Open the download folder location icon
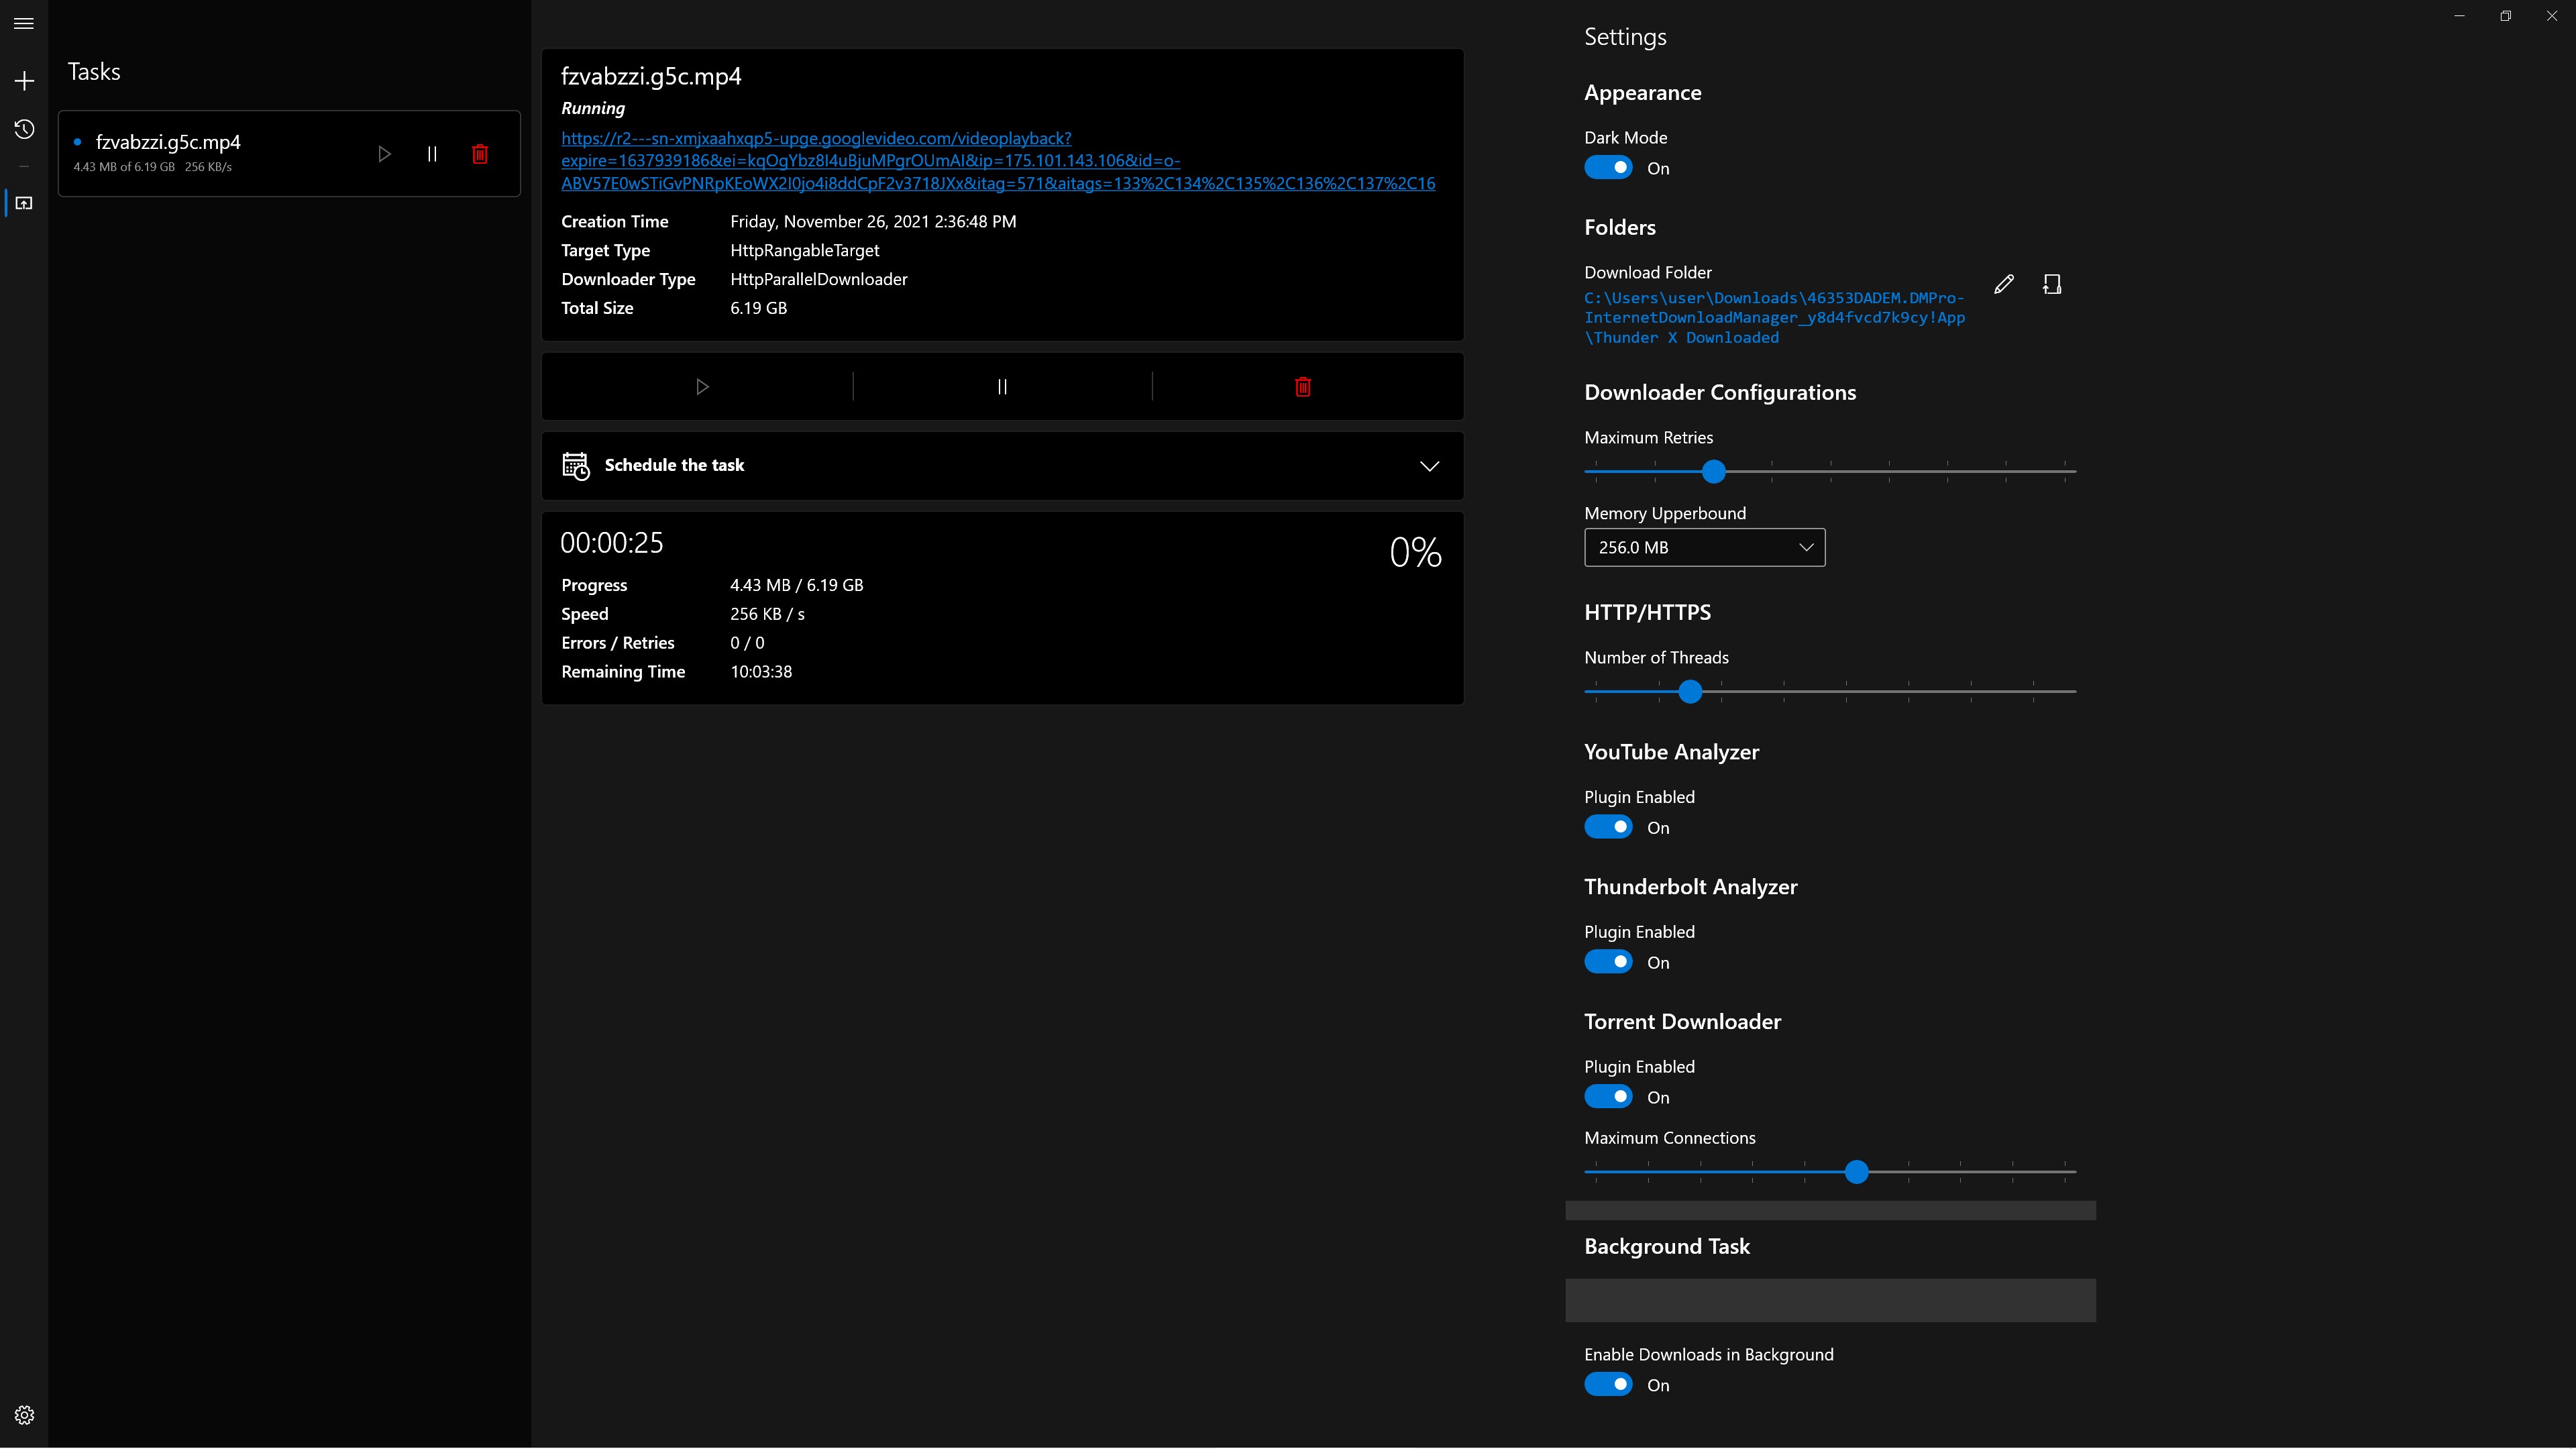2576x1449 pixels. [2052, 284]
